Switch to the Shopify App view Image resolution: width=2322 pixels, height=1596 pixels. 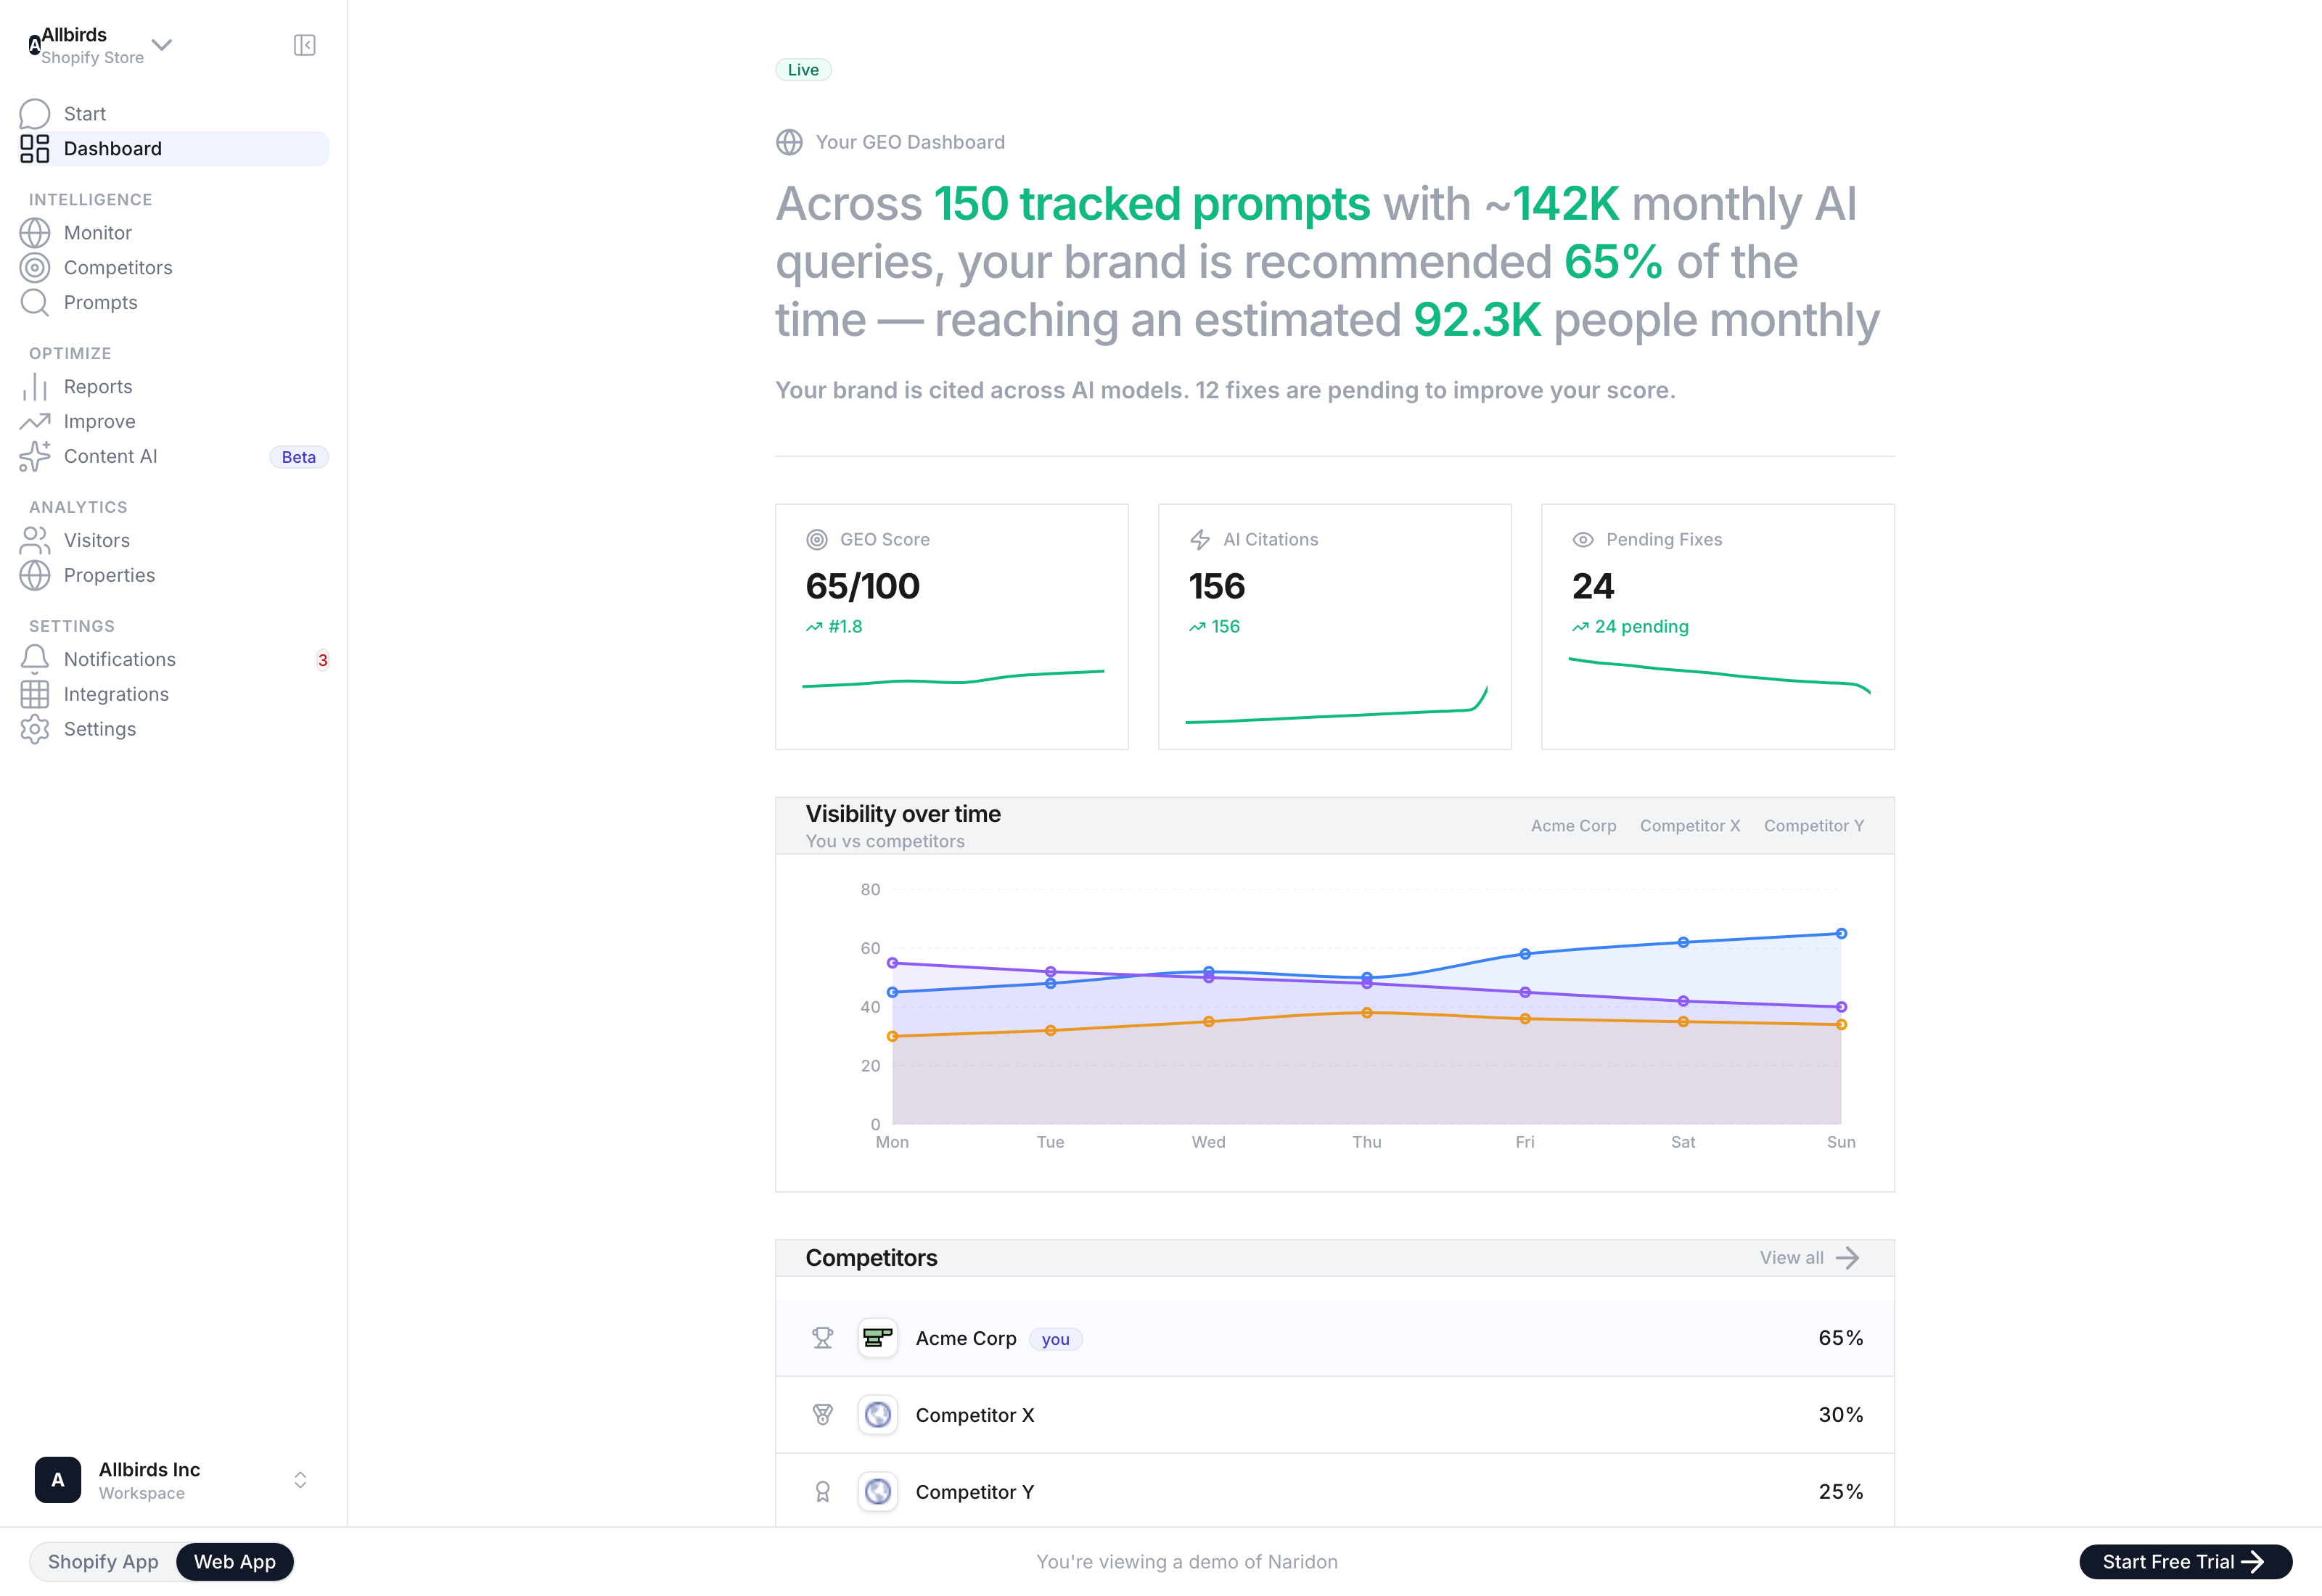click(103, 1562)
